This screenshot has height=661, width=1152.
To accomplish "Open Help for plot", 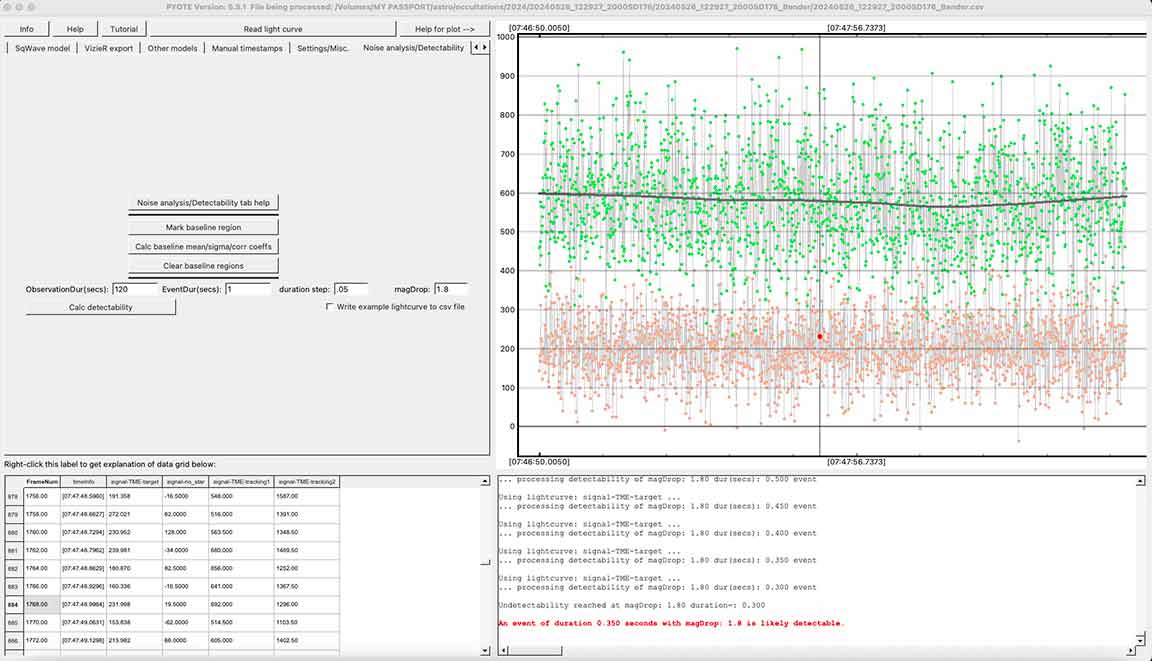I will pos(444,29).
